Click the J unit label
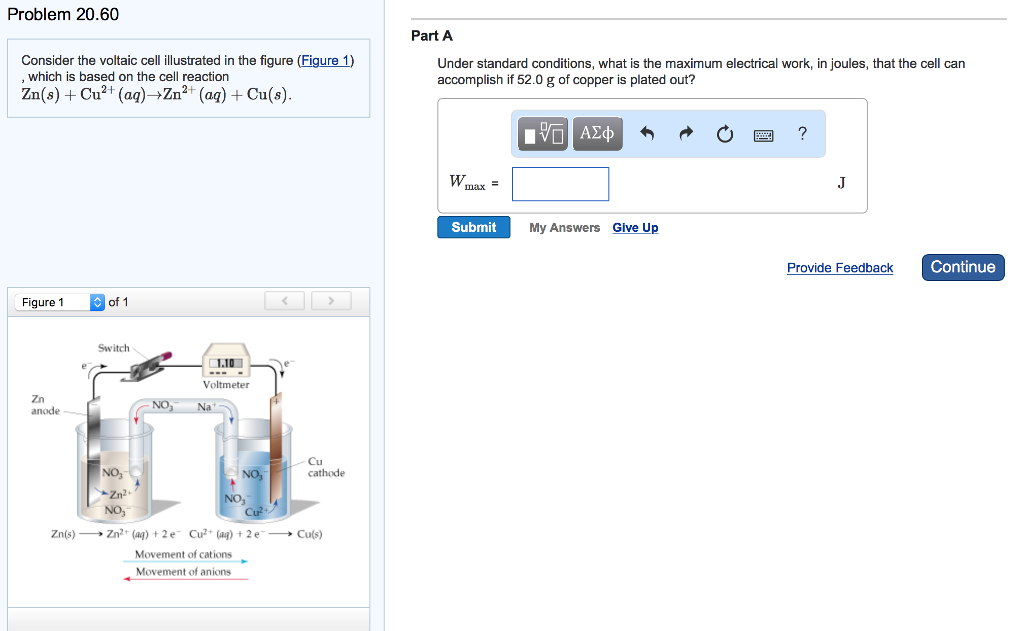 coord(842,183)
